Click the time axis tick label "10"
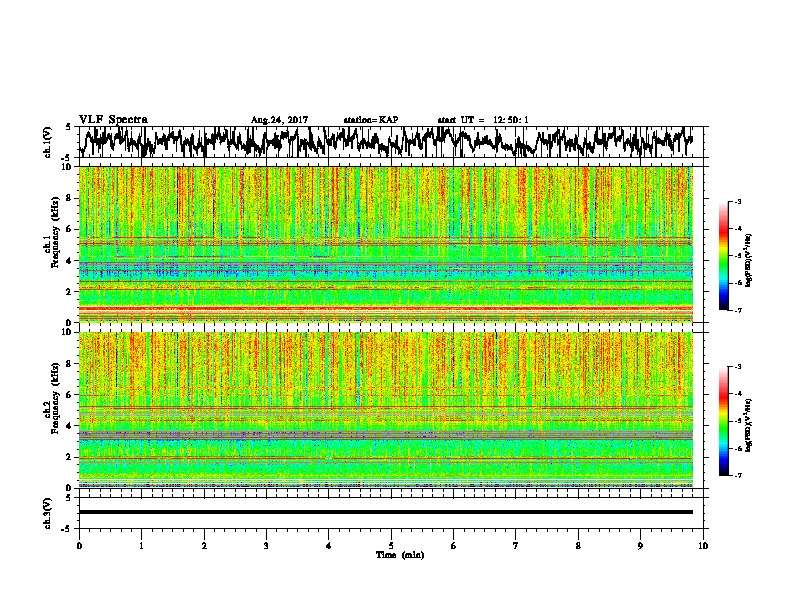792x612 pixels. coord(703,545)
